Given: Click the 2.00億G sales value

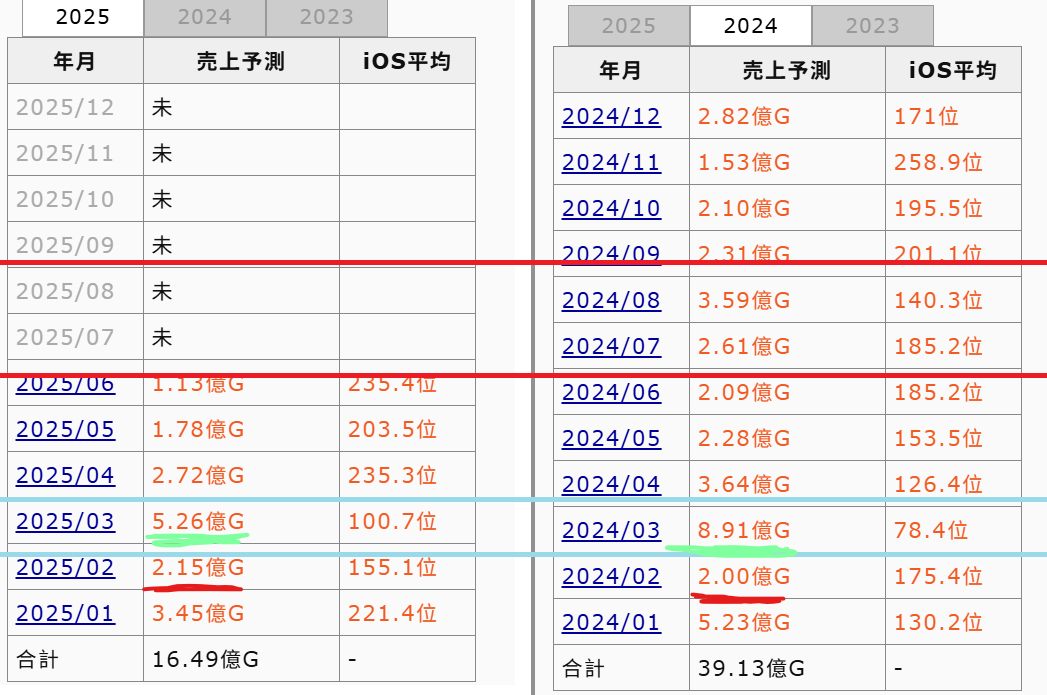Looking at the screenshot, I should [x=744, y=577].
